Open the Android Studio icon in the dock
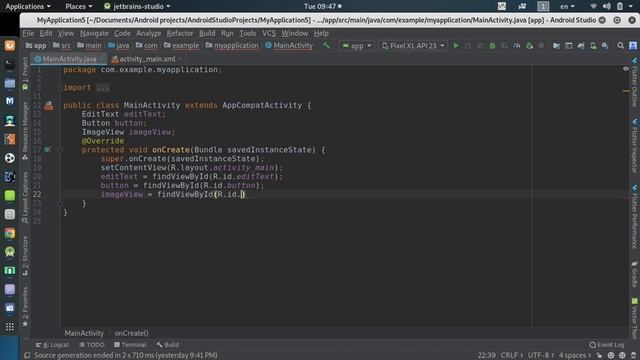The width and height of the screenshot is (640, 360). click(10, 252)
